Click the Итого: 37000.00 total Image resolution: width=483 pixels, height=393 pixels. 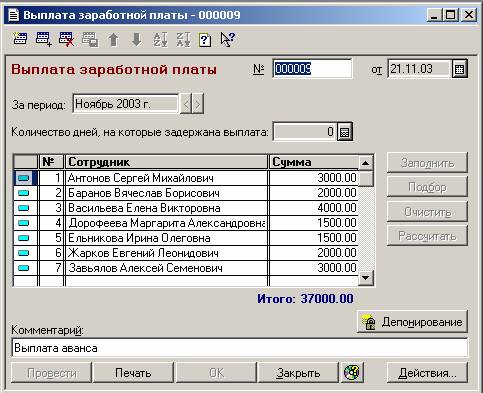pos(305,299)
